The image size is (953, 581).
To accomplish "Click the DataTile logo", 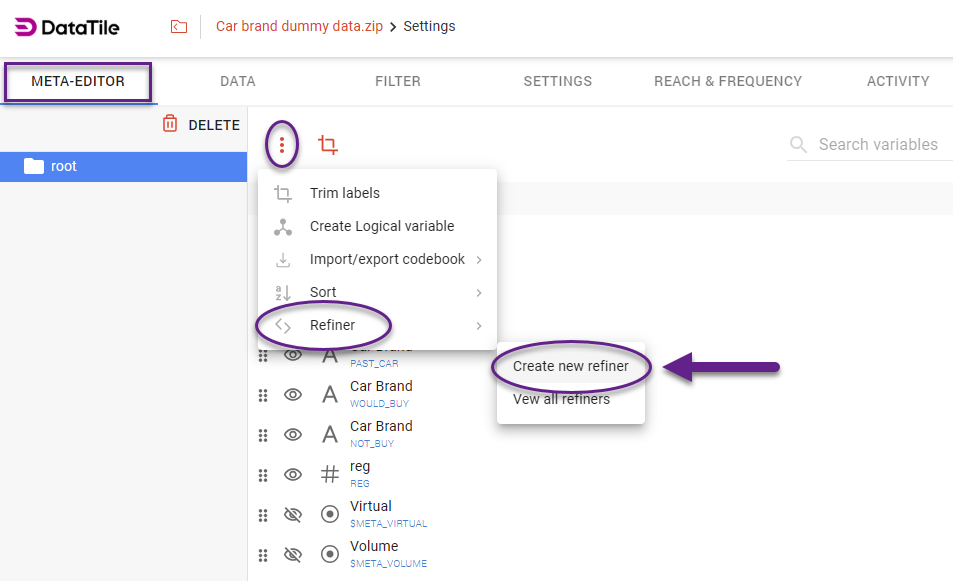I will (x=67, y=27).
